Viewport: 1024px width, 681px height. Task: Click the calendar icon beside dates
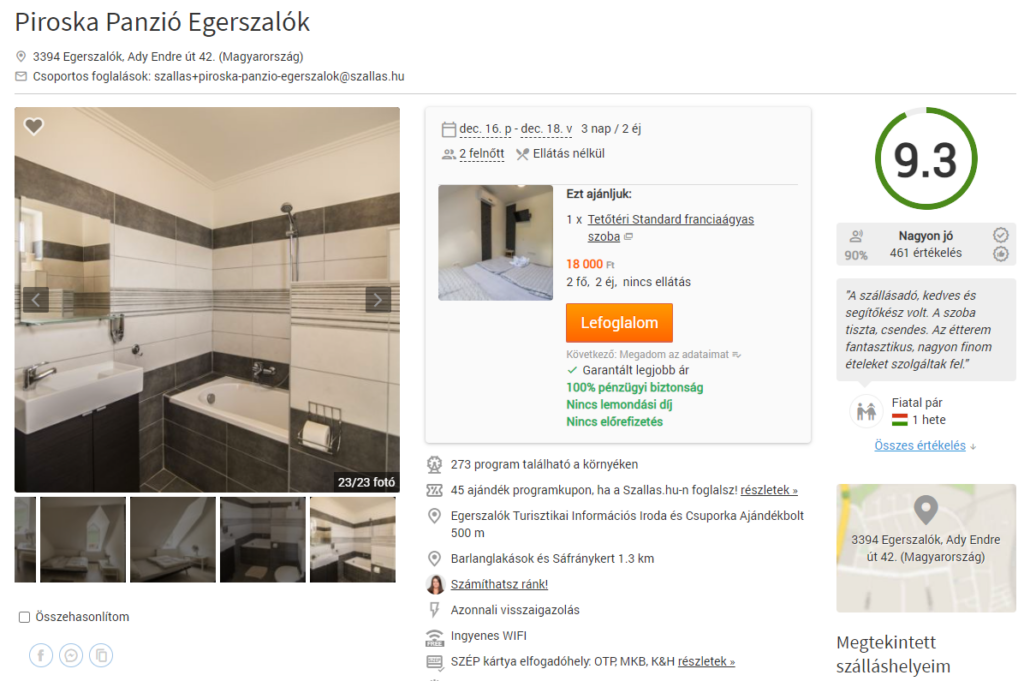[449, 129]
